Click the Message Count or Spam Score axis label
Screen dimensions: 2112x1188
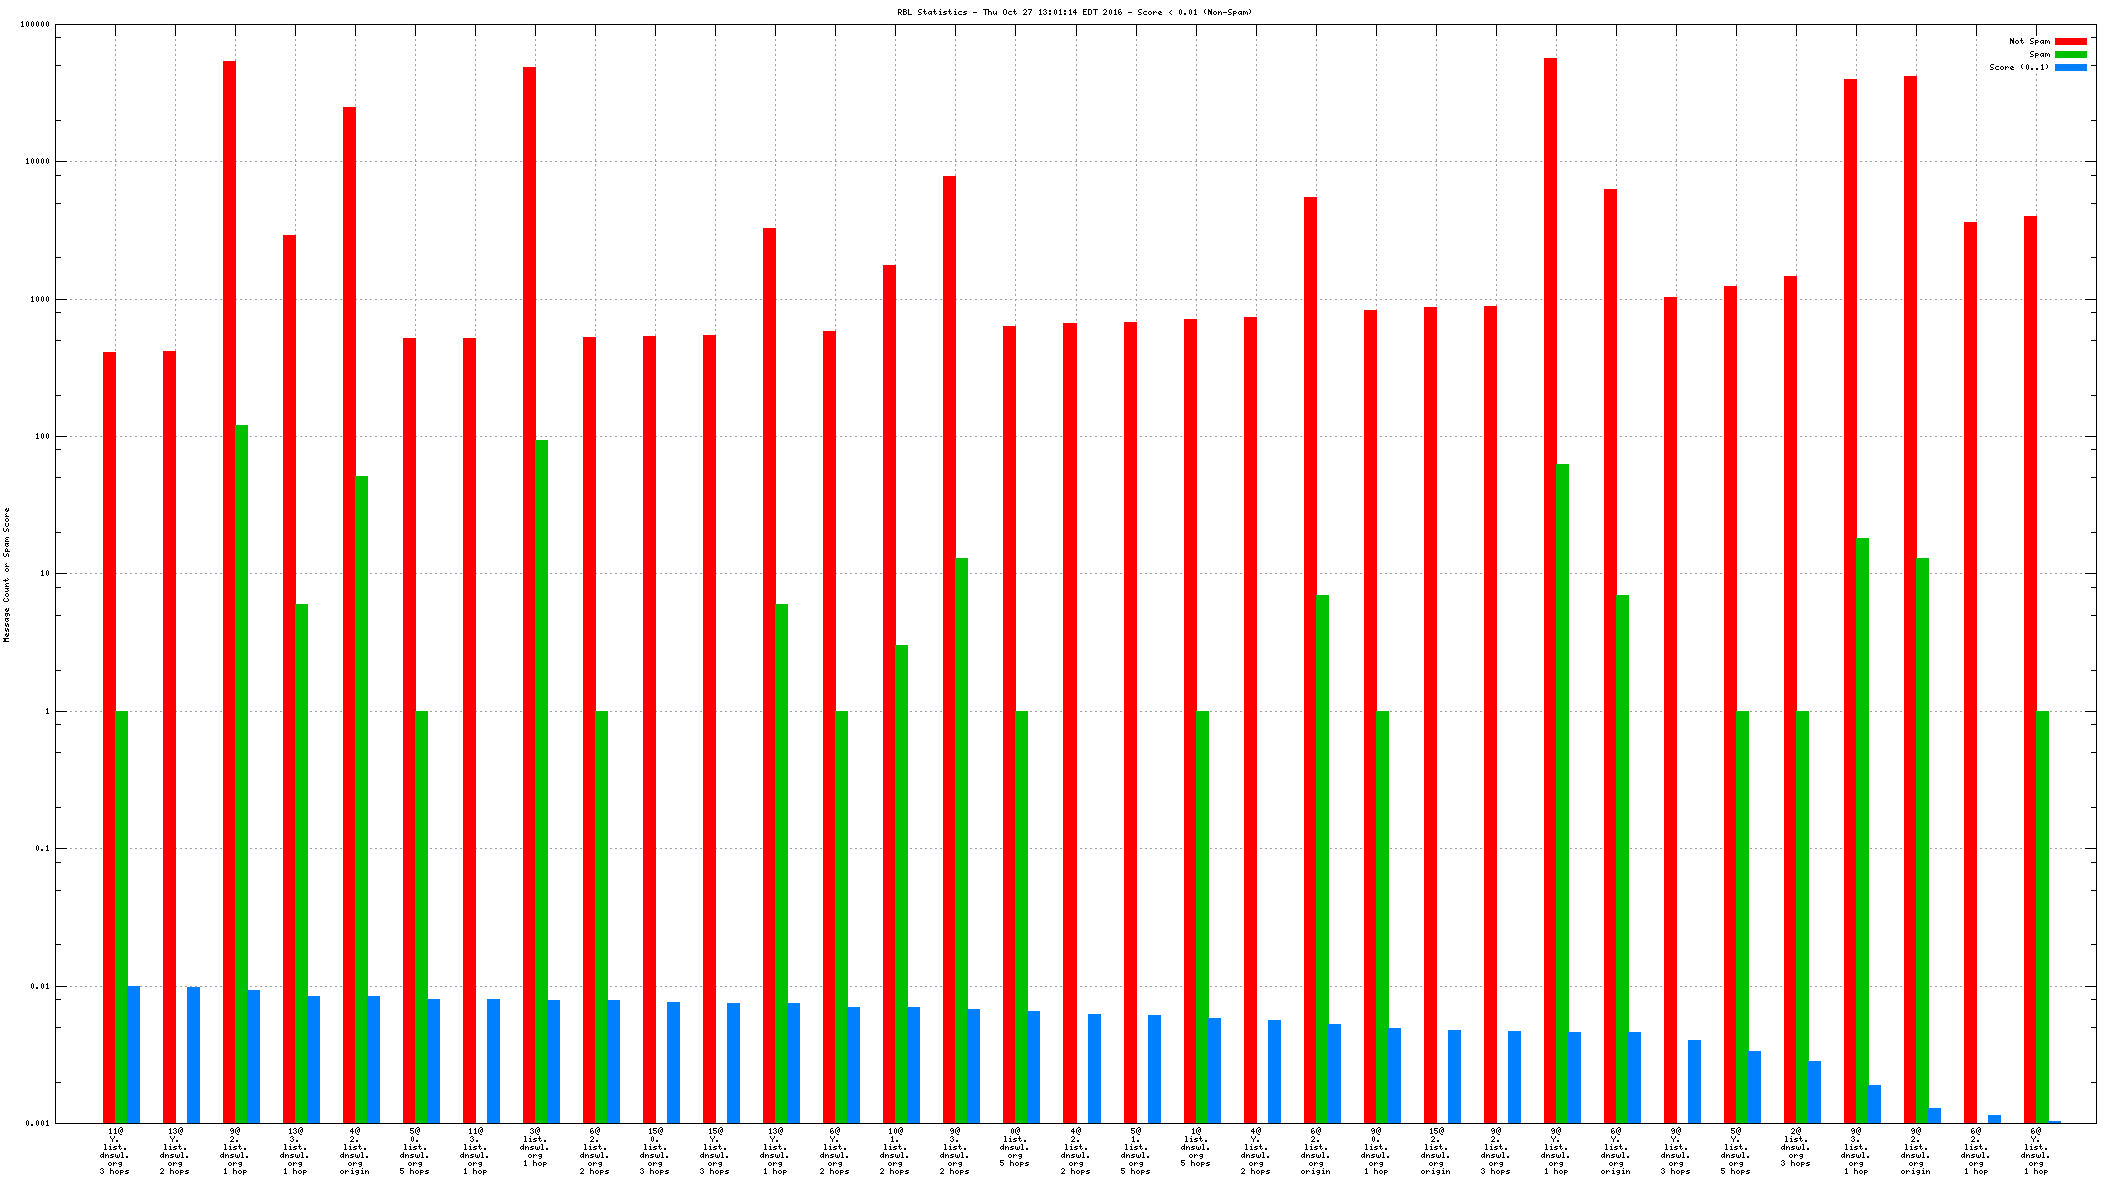coord(6,574)
